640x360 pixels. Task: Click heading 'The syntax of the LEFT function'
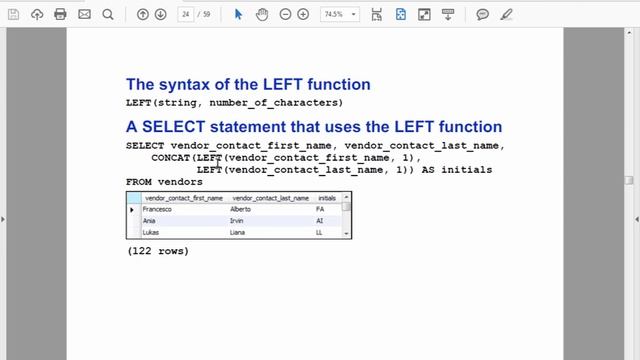248,84
